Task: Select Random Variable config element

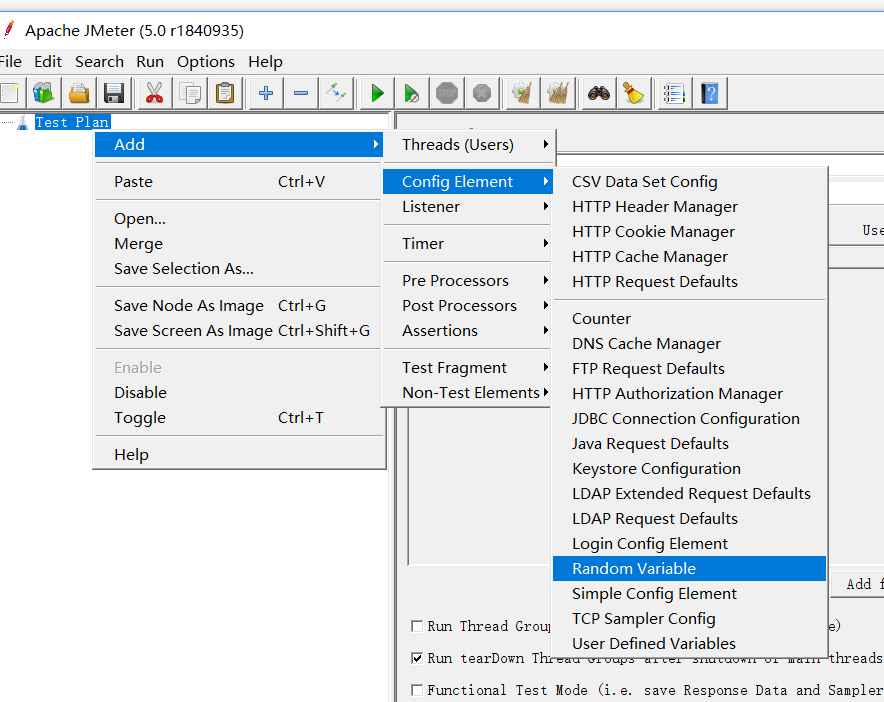Action: [x=689, y=568]
